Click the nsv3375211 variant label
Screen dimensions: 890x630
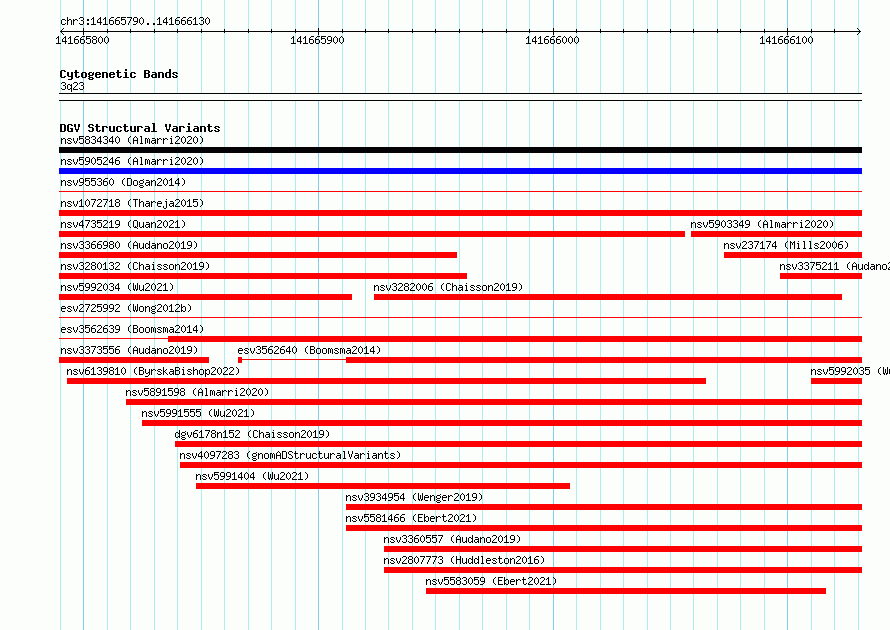(834, 266)
